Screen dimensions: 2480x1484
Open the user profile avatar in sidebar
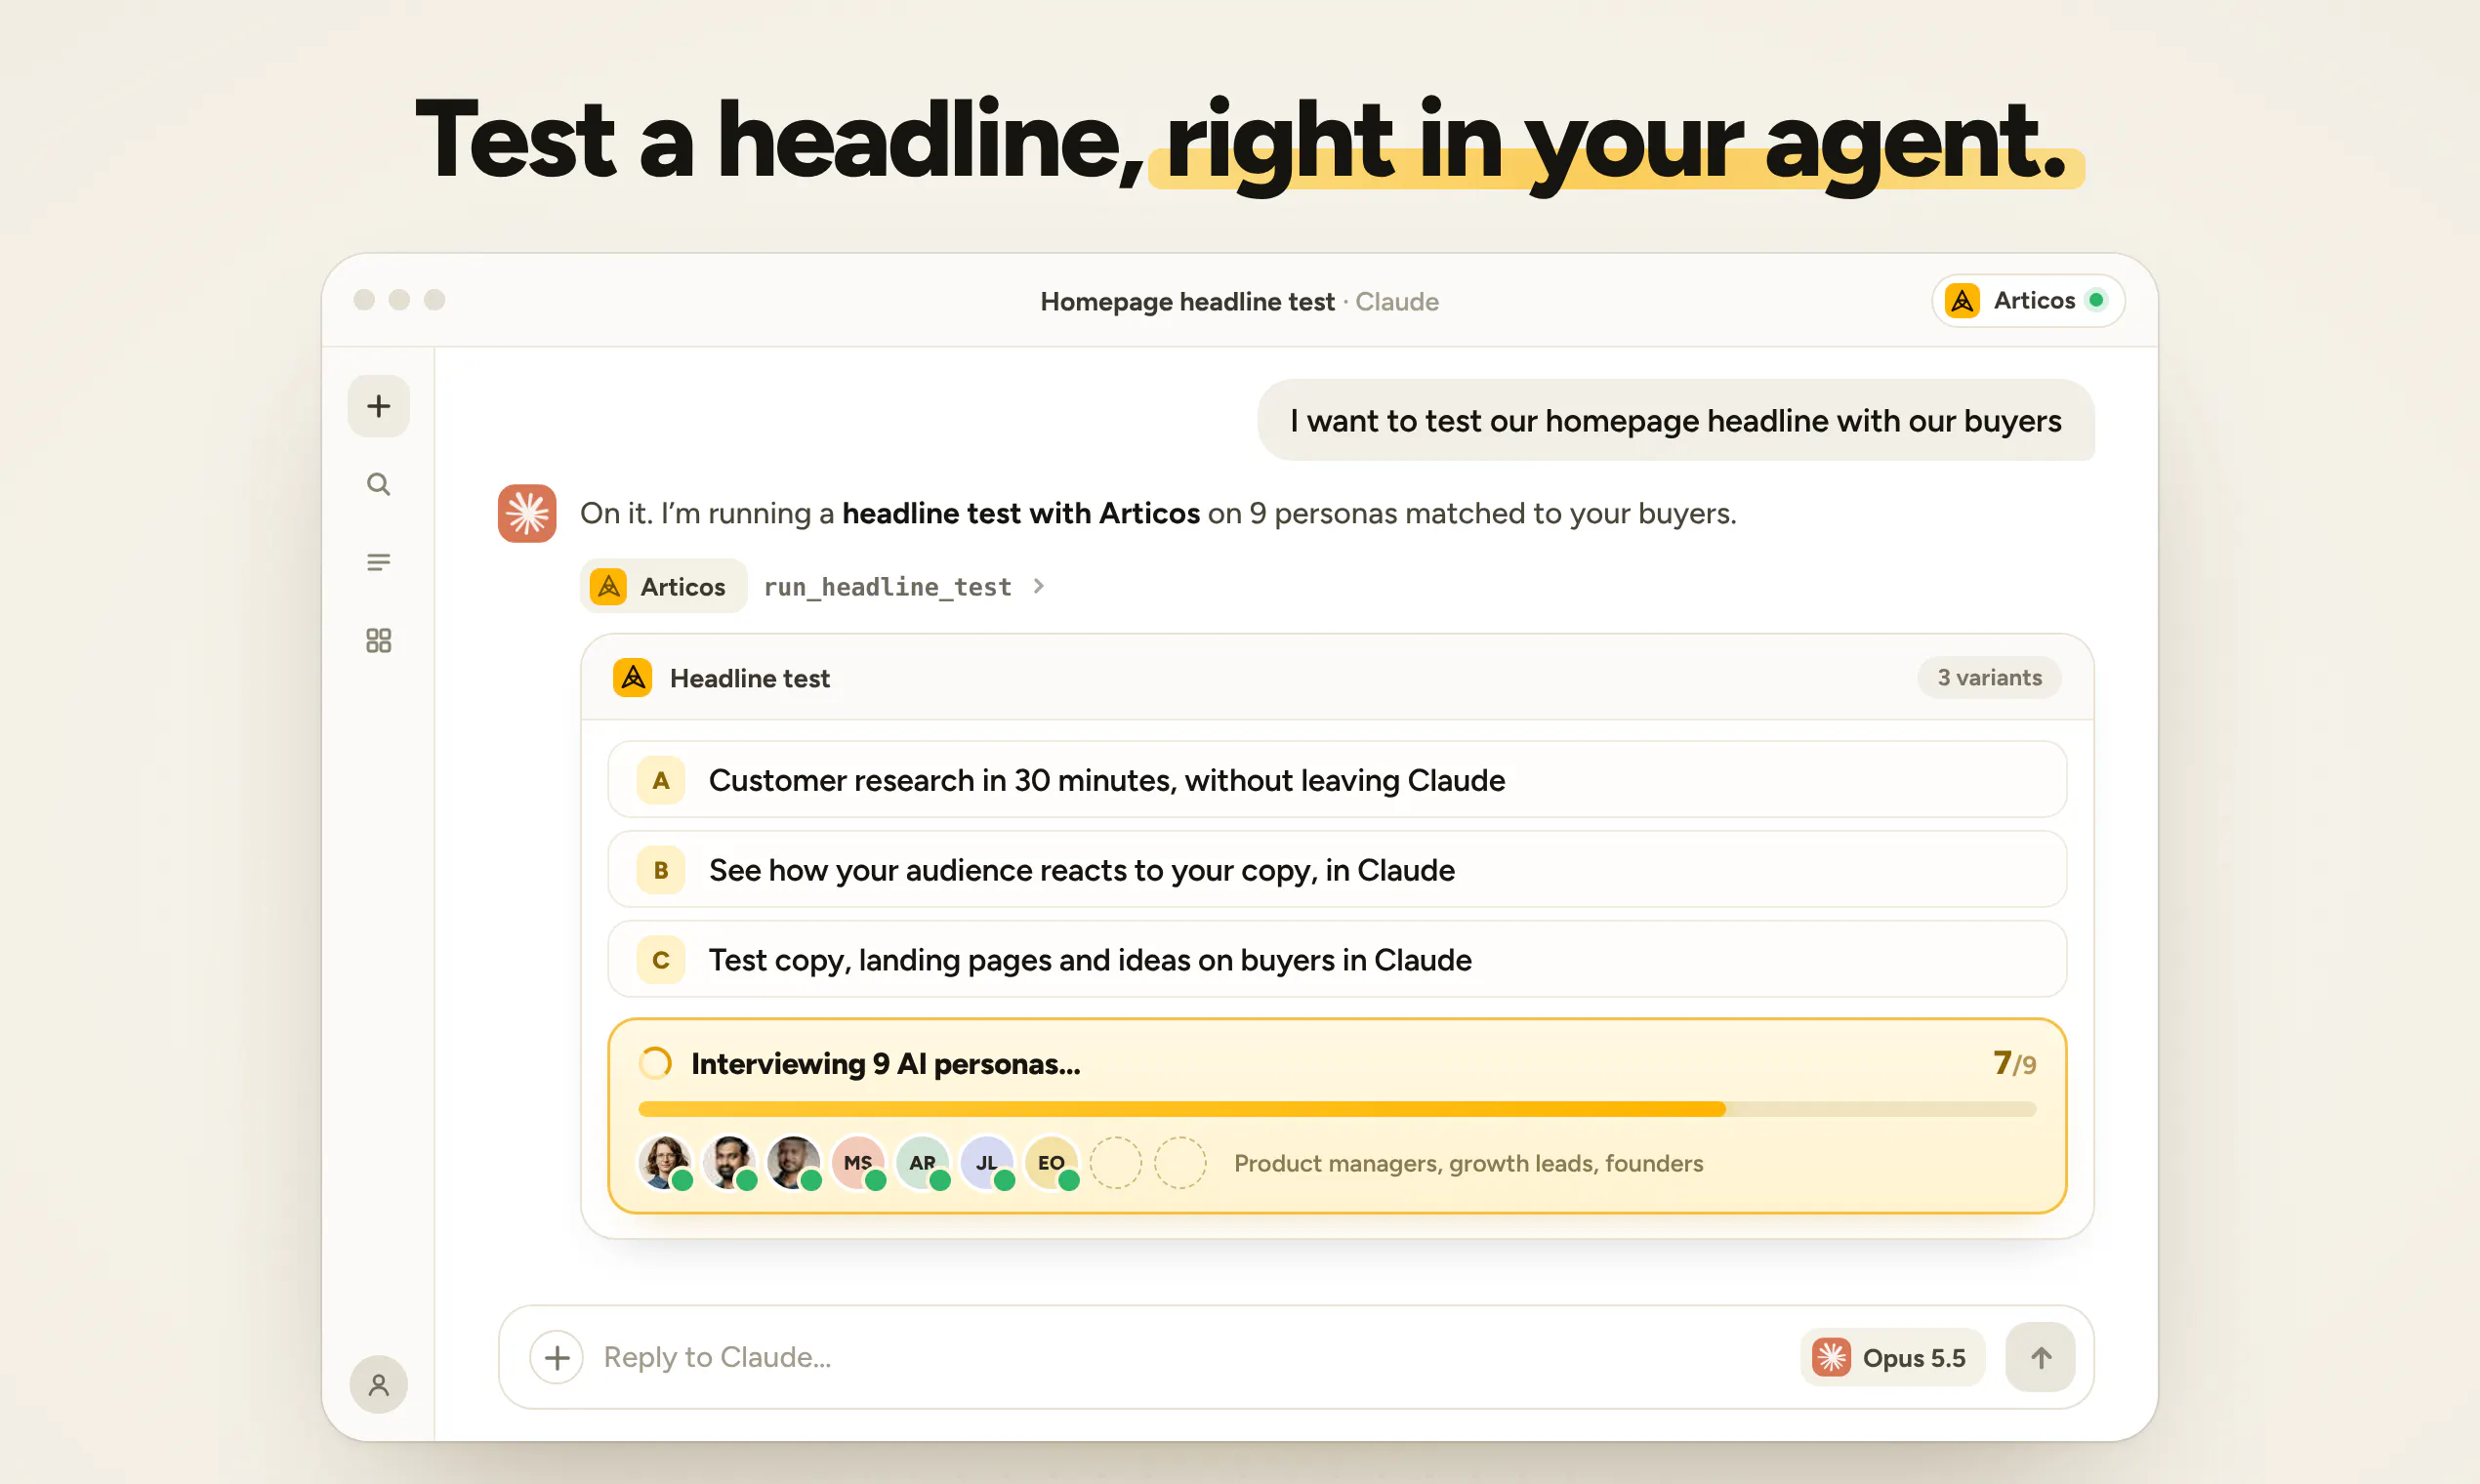pos(378,1384)
